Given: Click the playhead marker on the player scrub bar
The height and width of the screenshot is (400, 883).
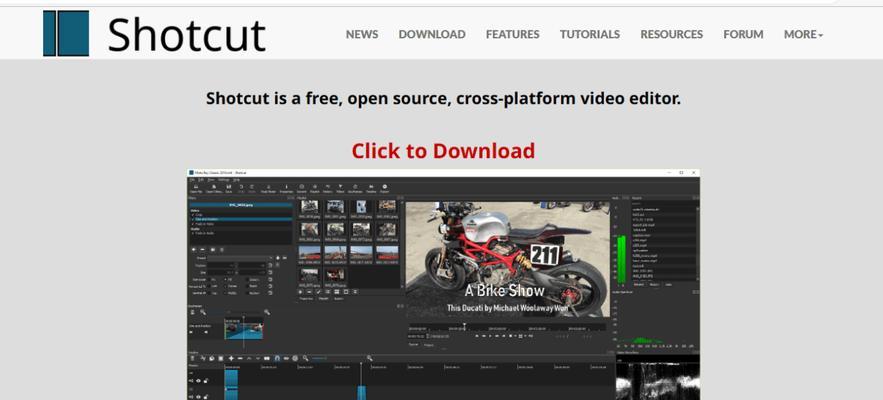Looking at the screenshot, I should click(x=465, y=326).
